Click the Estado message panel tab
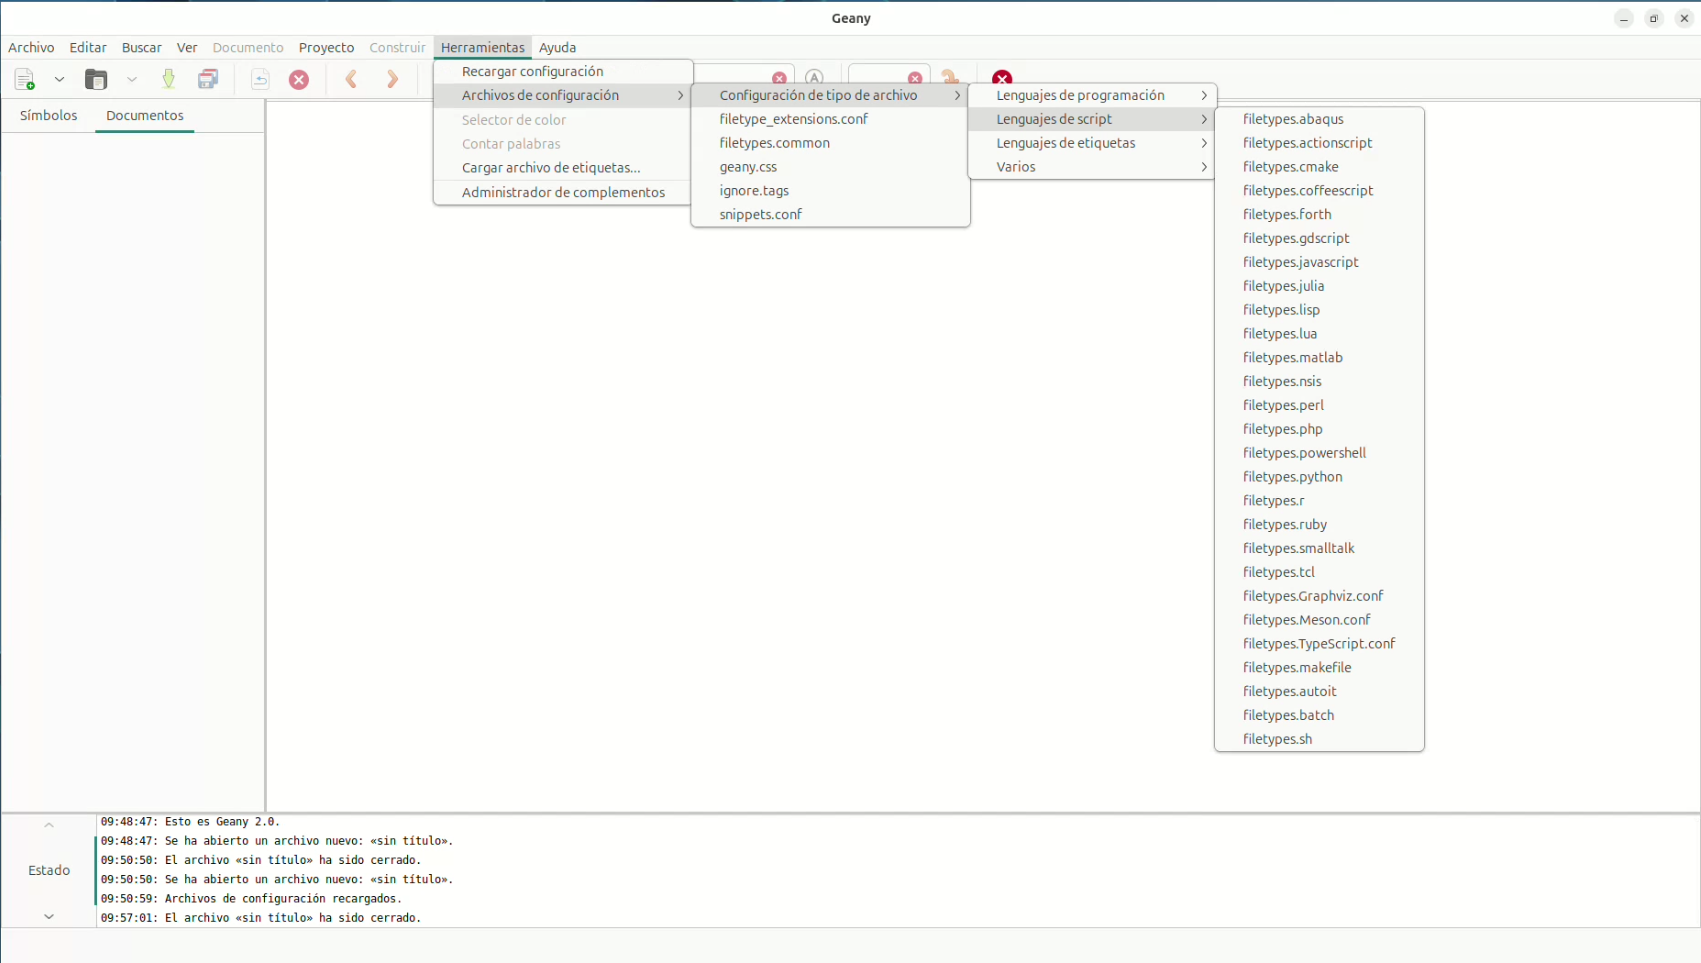Viewport: 1701px width, 963px height. coord(49,870)
